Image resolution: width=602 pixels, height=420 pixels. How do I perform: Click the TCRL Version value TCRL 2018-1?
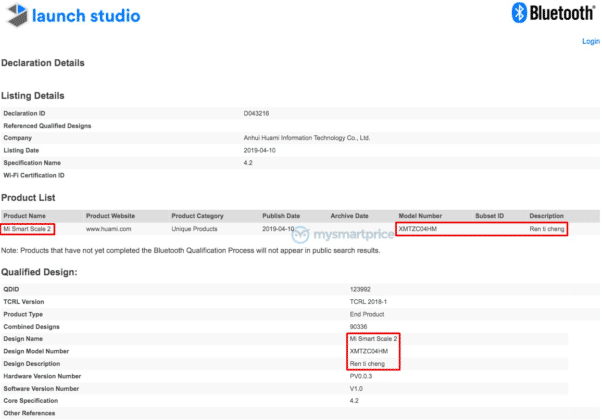(368, 302)
